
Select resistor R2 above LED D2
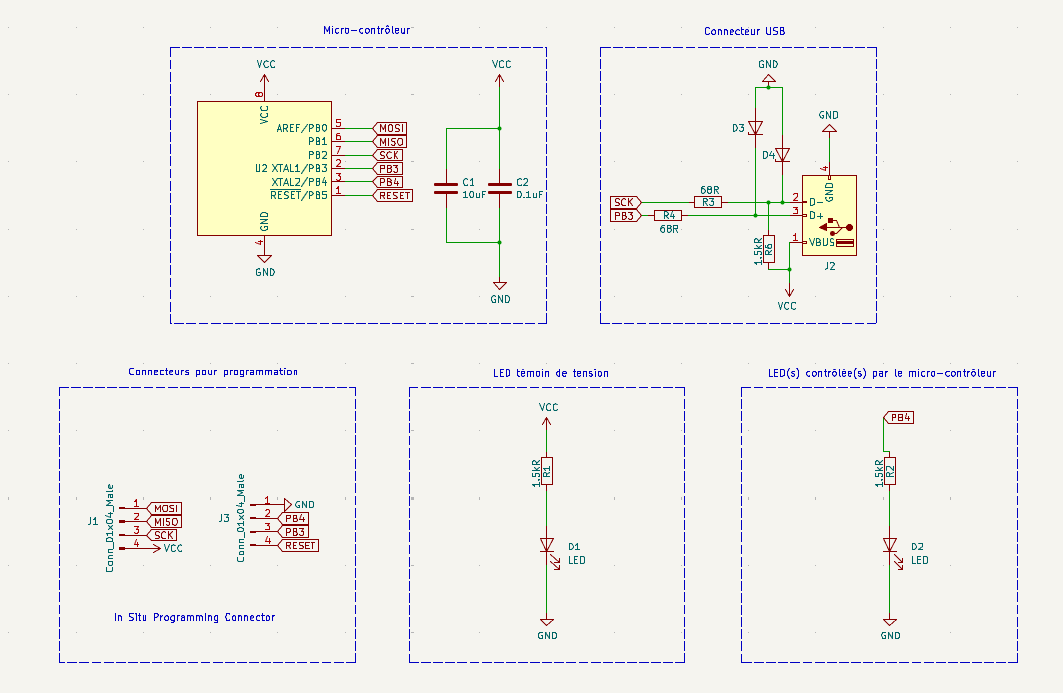click(889, 470)
